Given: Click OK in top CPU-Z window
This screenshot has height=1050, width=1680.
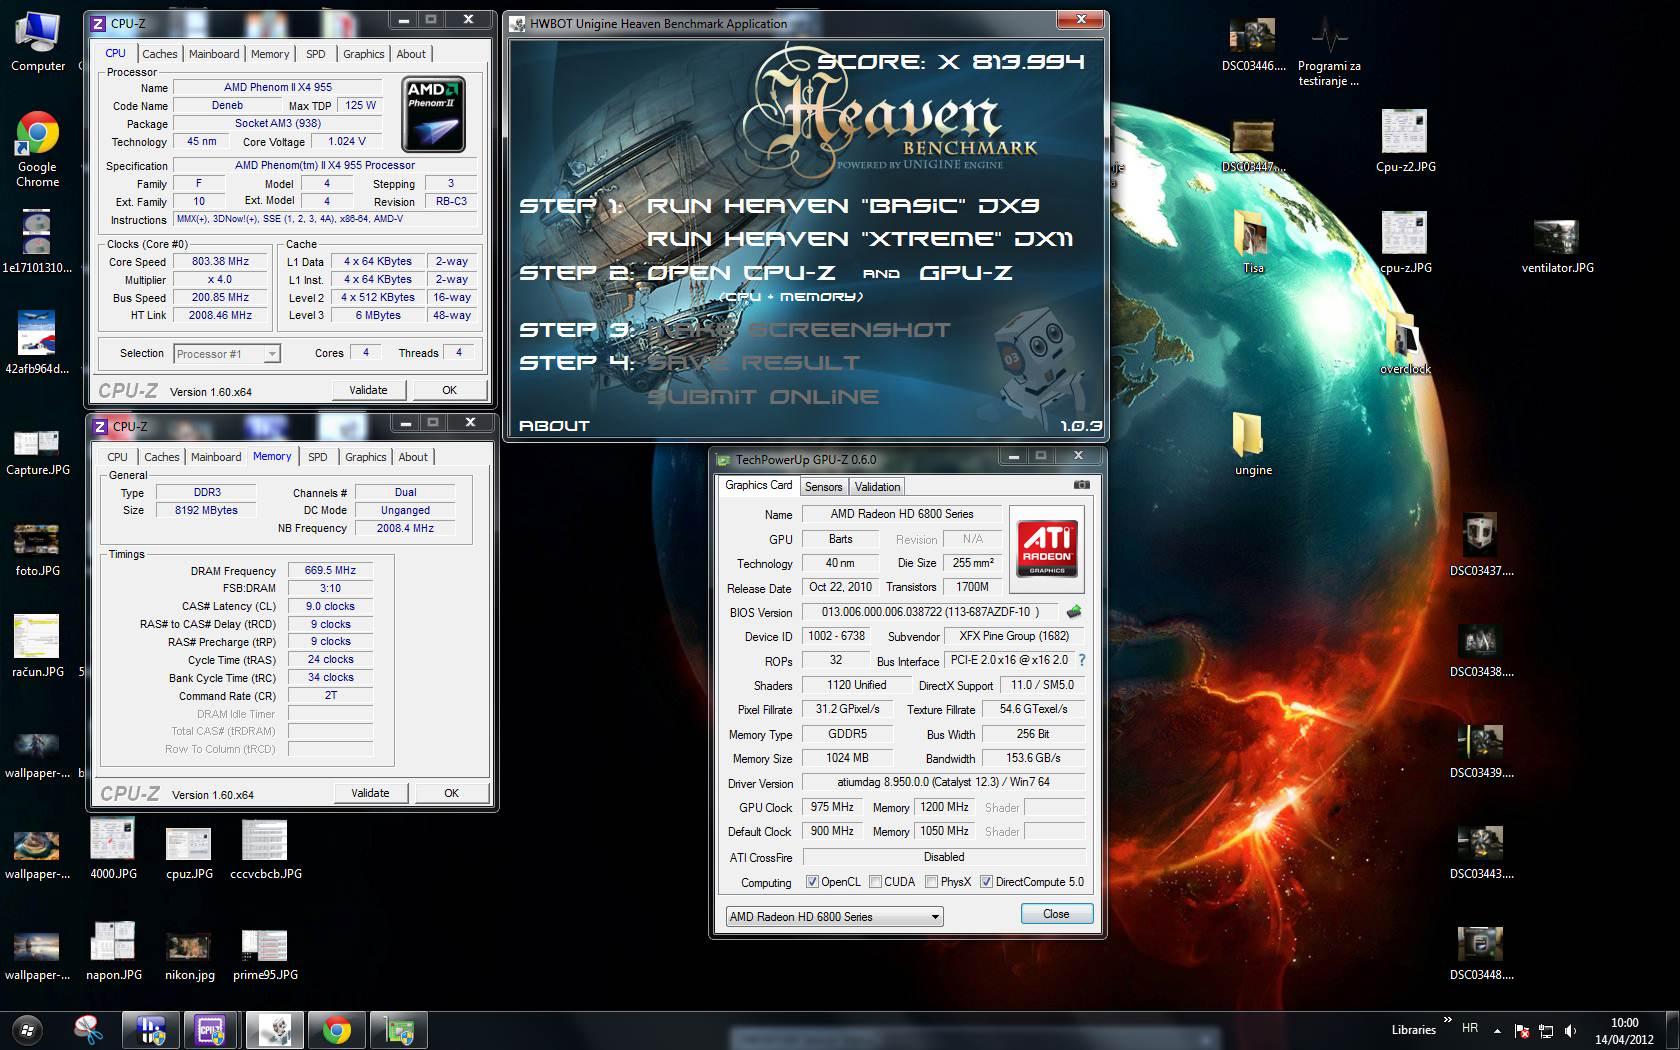Looking at the screenshot, I should [449, 390].
